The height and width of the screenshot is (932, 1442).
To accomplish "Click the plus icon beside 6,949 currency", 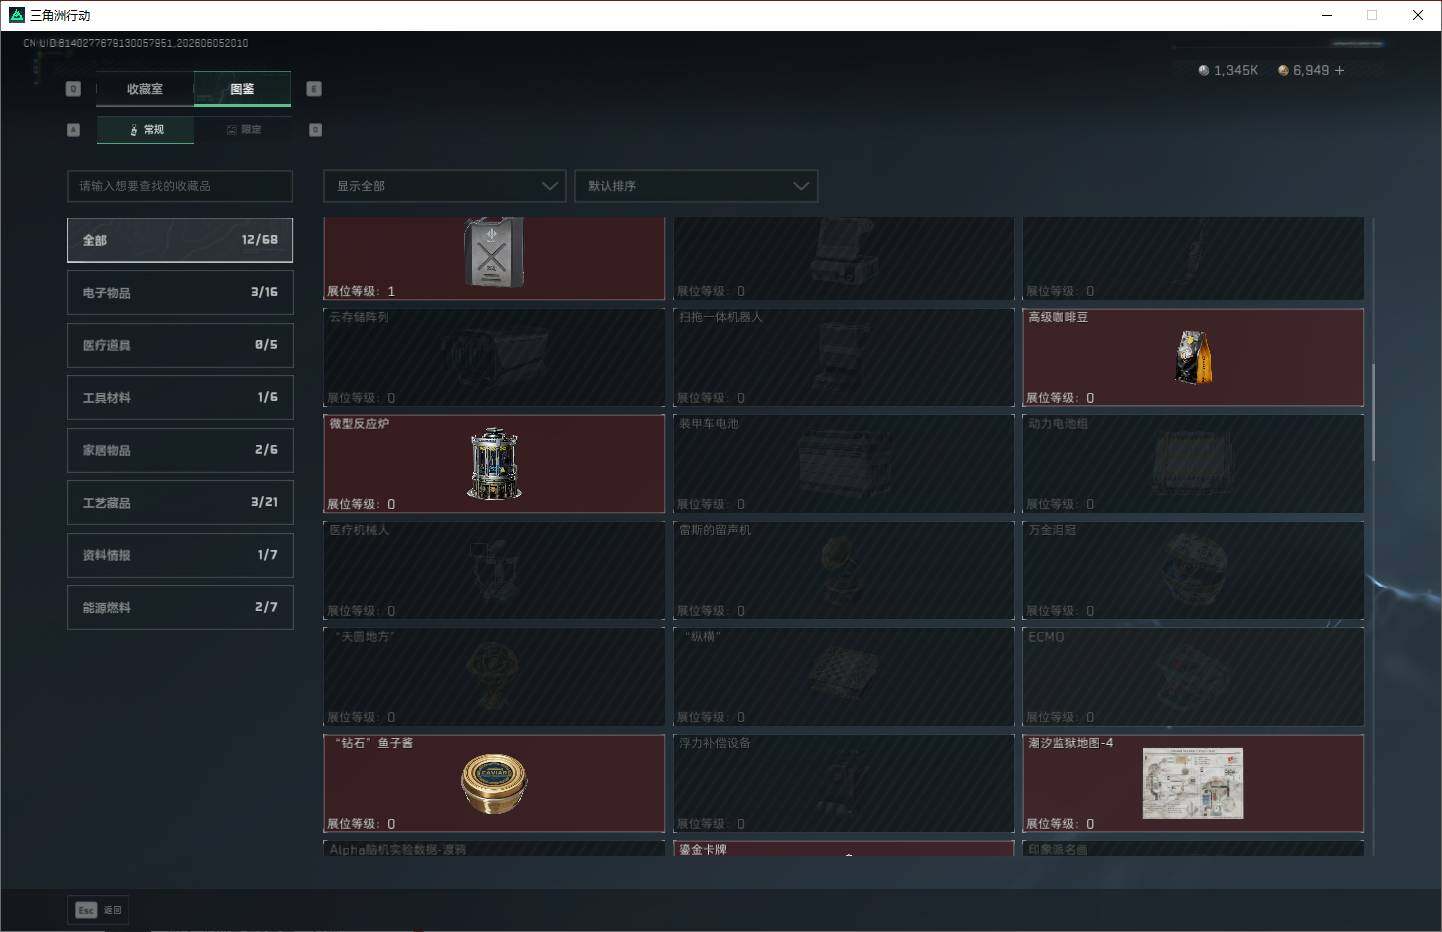I will [x=1339, y=70].
